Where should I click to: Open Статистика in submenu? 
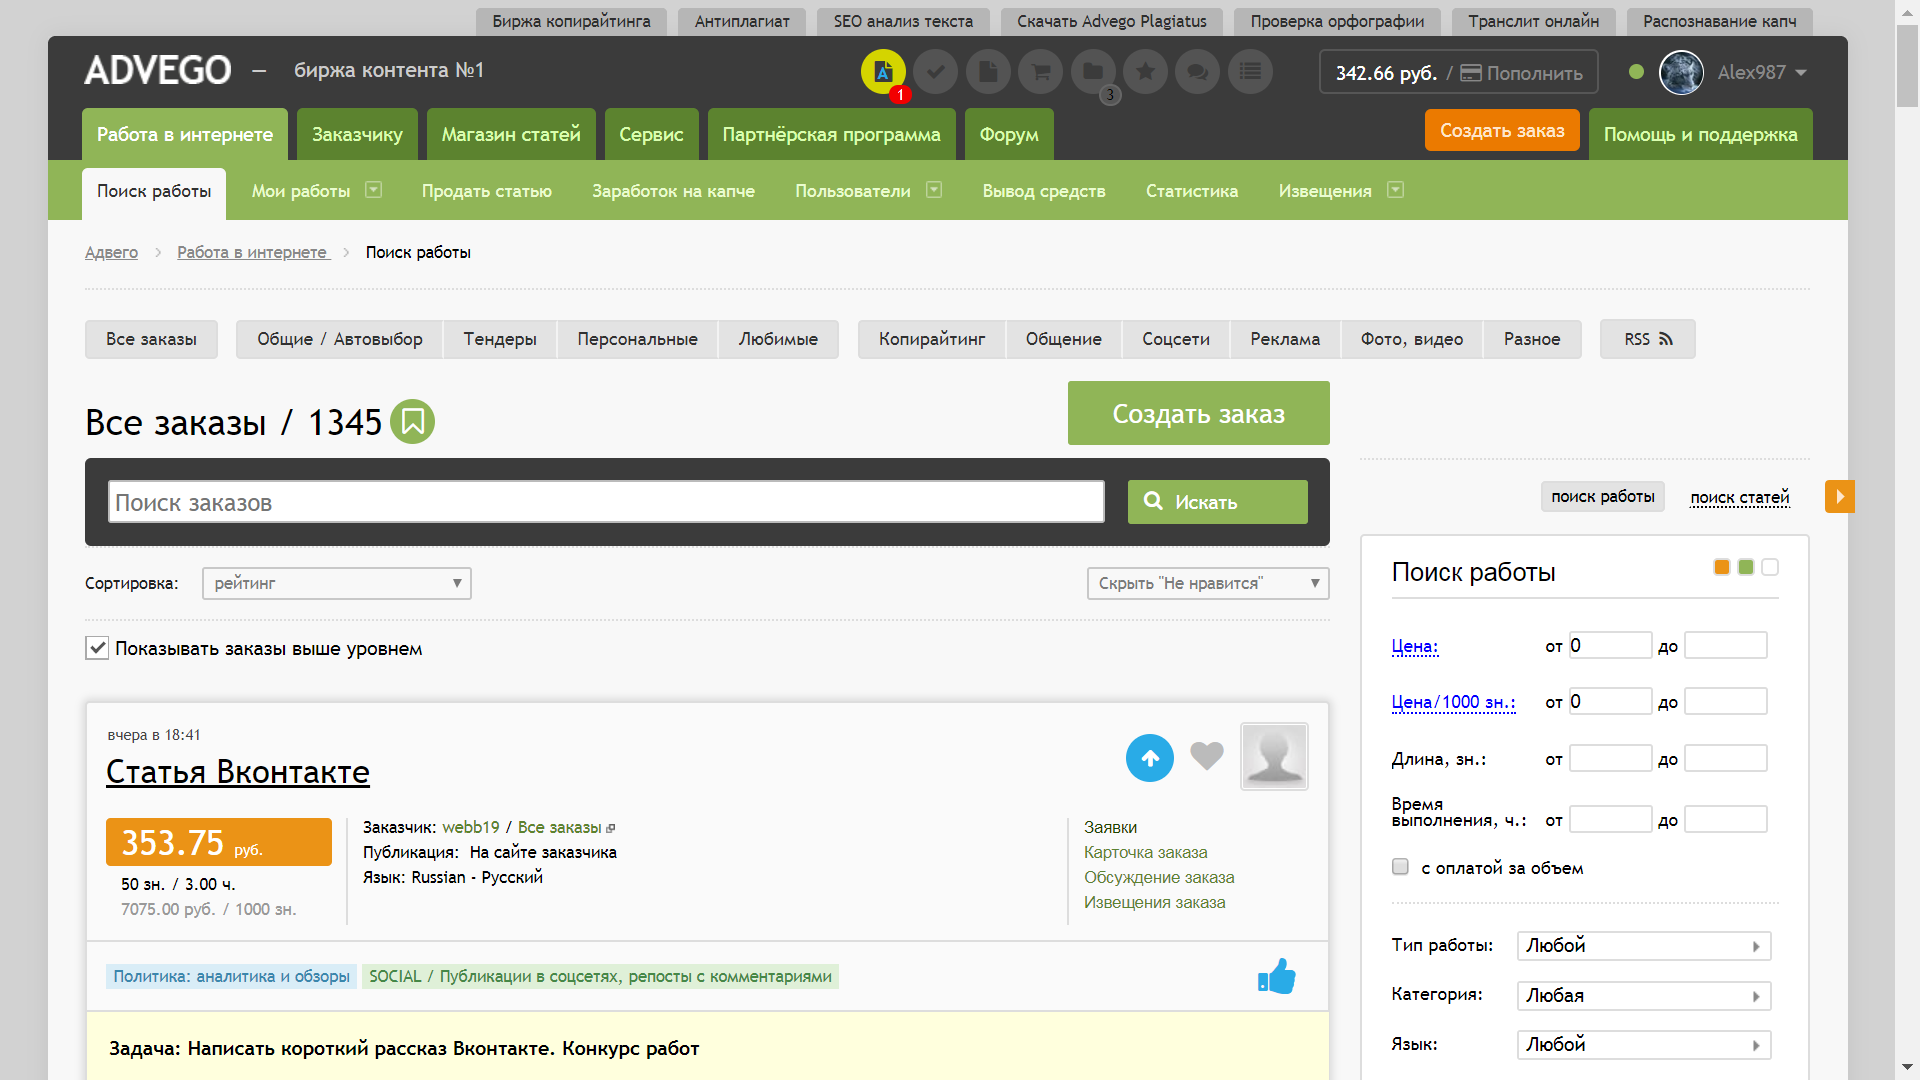coord(1192,191)
